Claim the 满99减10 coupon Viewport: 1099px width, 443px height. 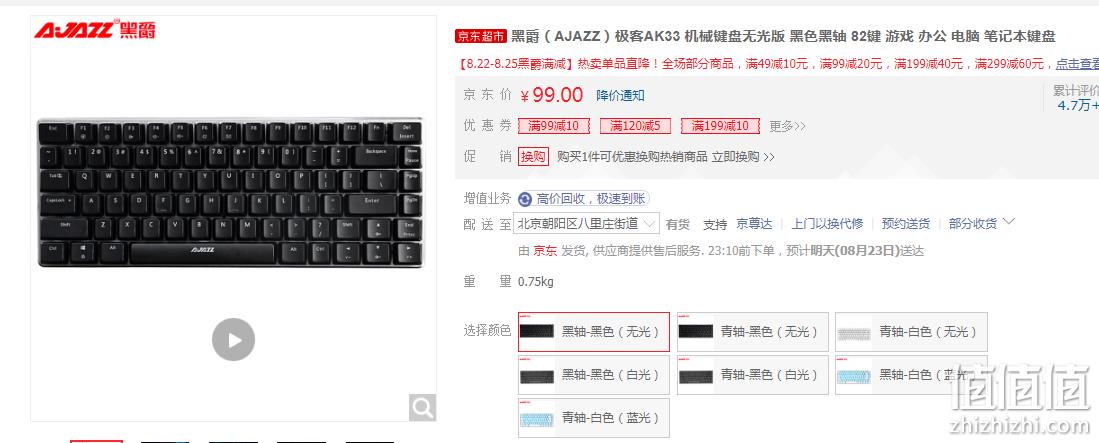[554, 126]
